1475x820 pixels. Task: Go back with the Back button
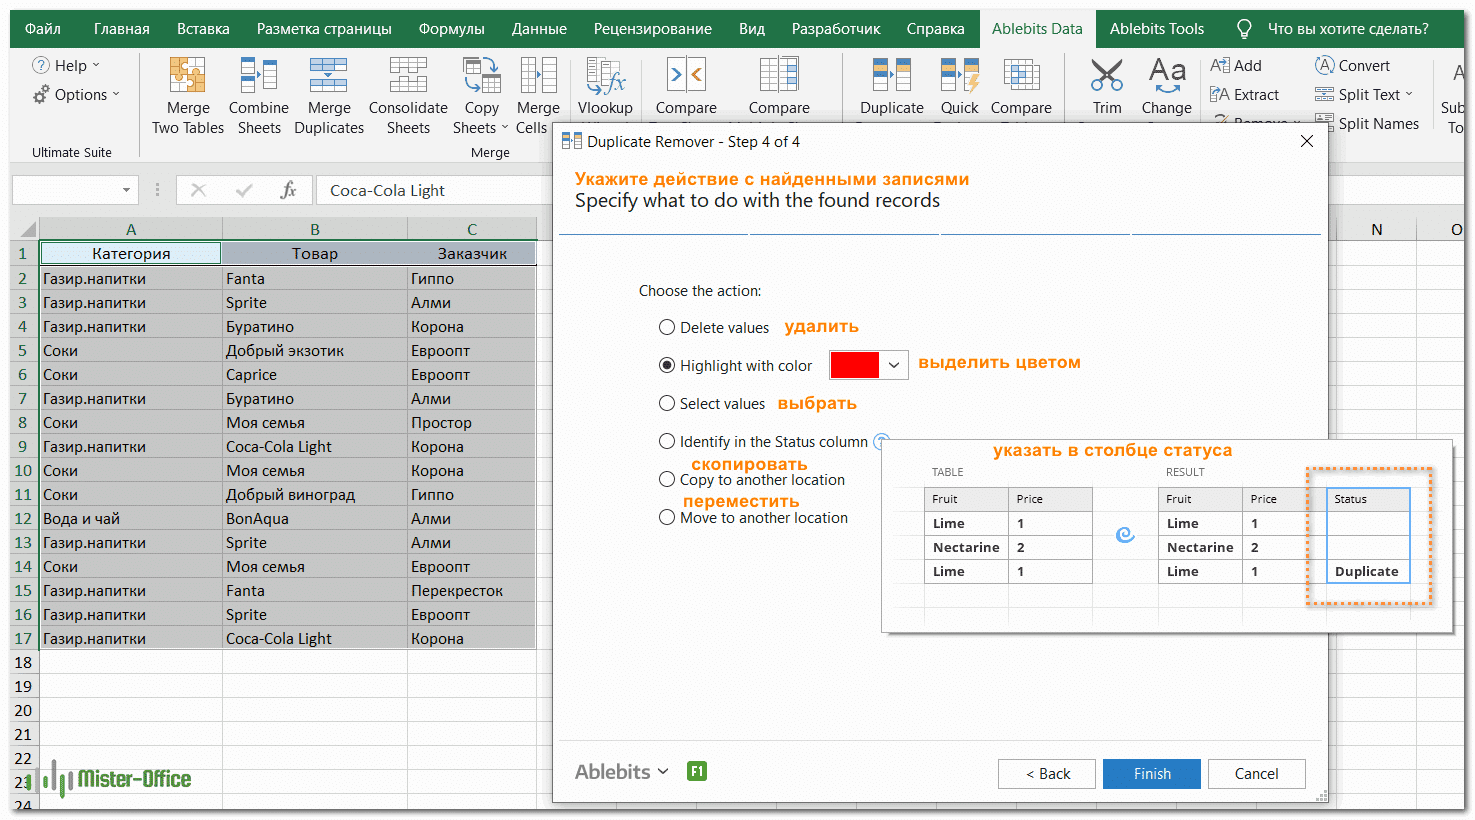point(1047,774)
